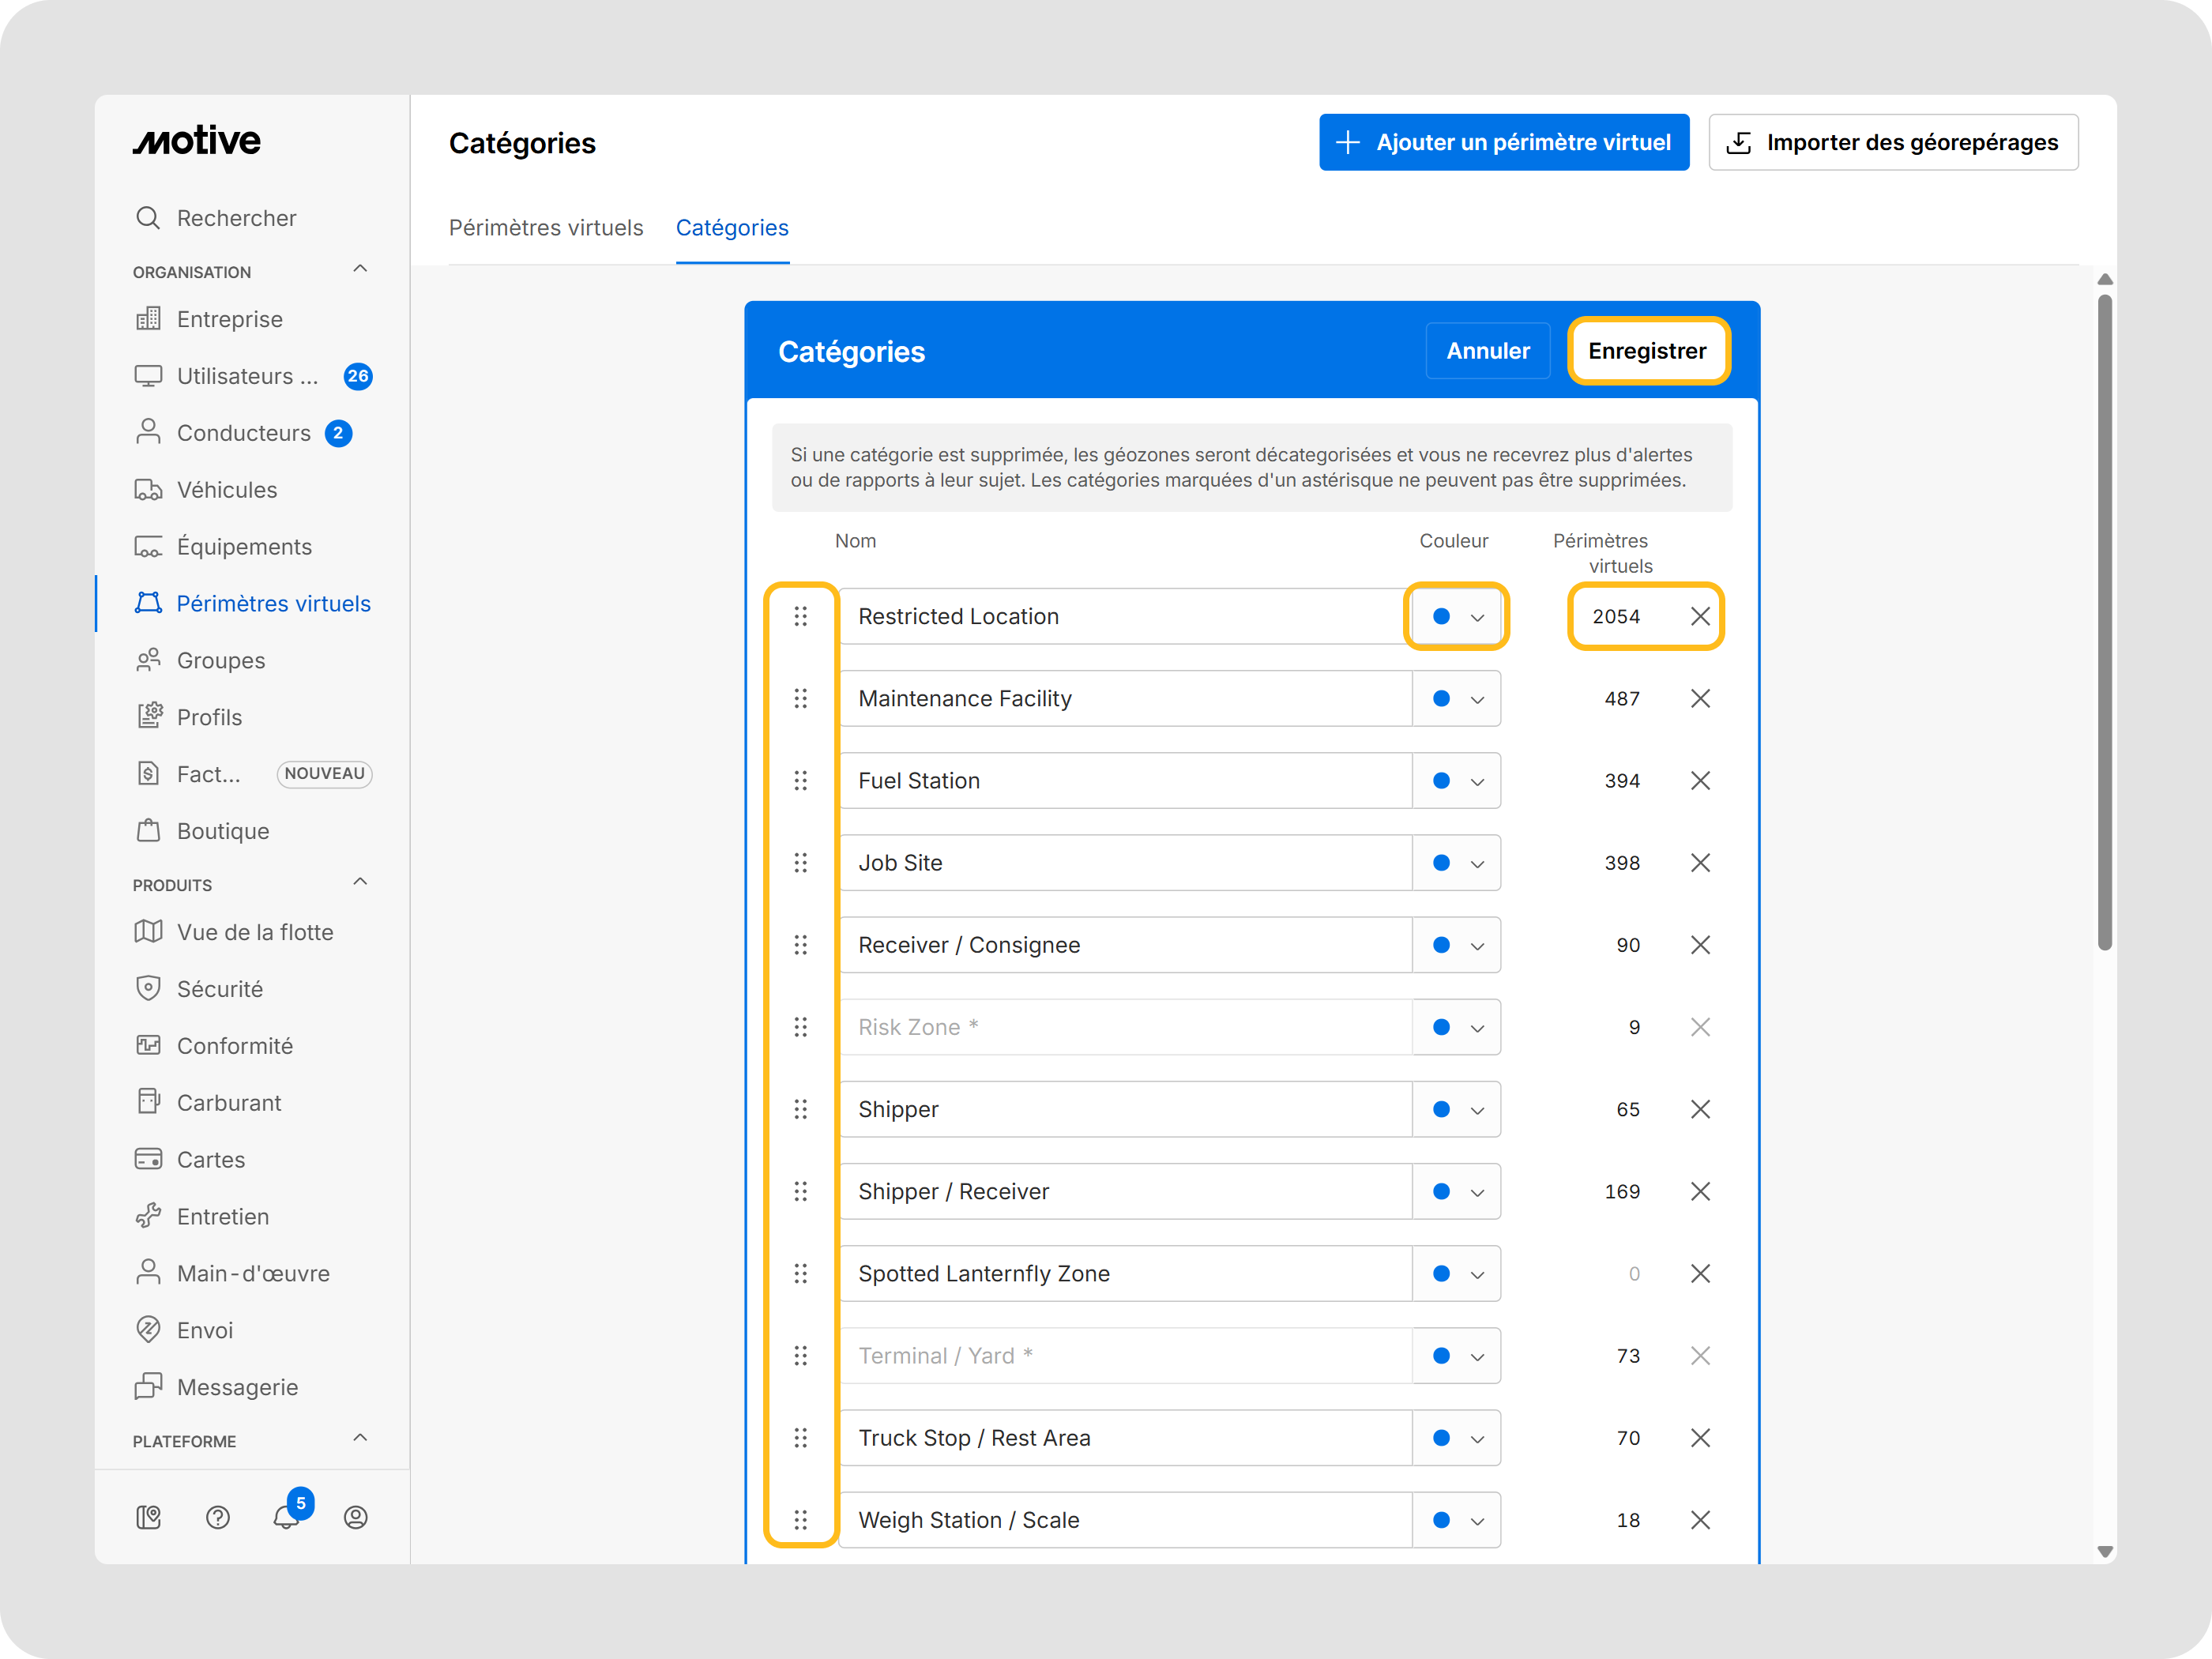Click the map pin icon in bottom bar
The height and width of the screenshot is (1659, 2212).
pyautogui.click(x=148, y=1517)
